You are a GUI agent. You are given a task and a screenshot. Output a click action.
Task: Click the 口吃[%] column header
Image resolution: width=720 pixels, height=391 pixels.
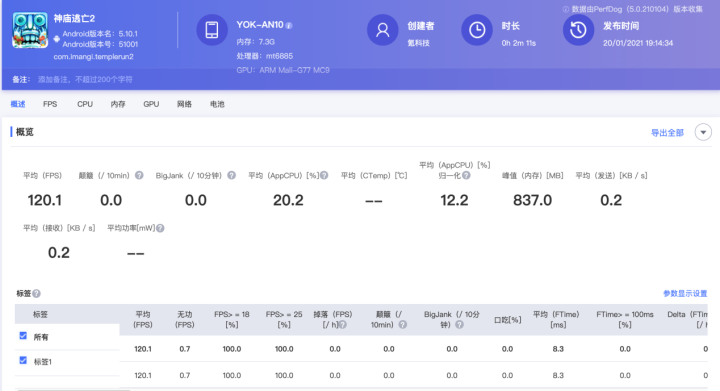507,320
